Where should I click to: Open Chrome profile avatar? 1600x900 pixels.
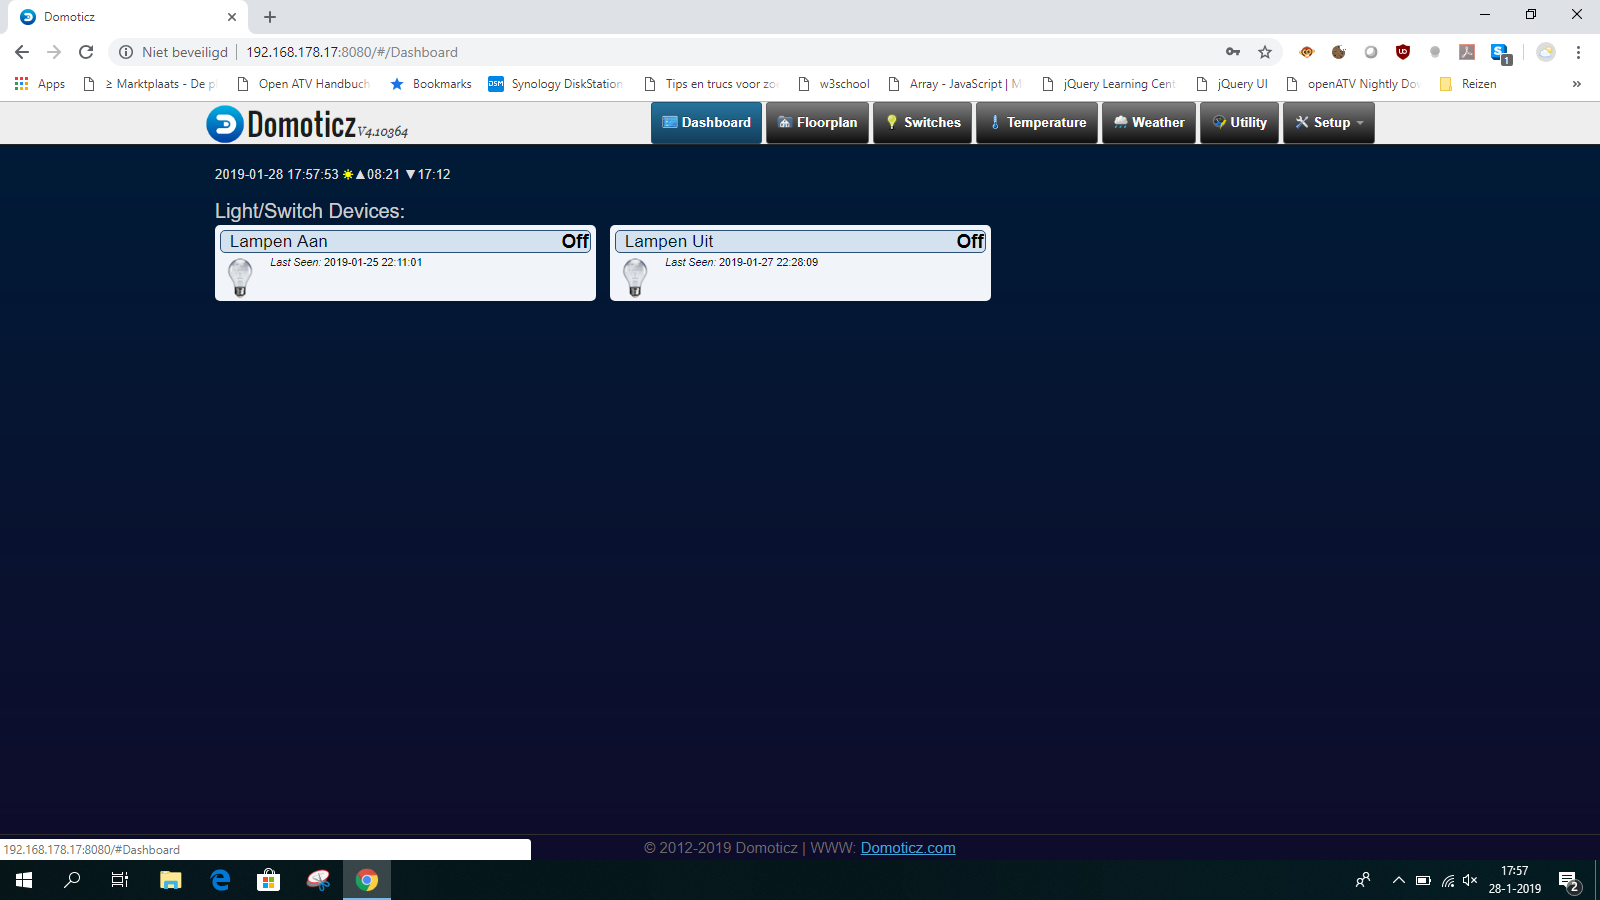(1546, 52)
